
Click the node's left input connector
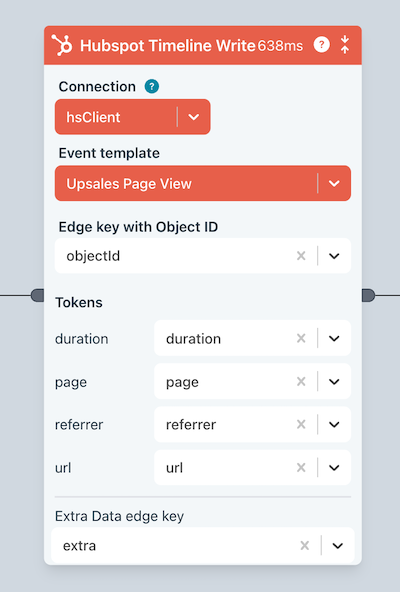tap(37, 295)
